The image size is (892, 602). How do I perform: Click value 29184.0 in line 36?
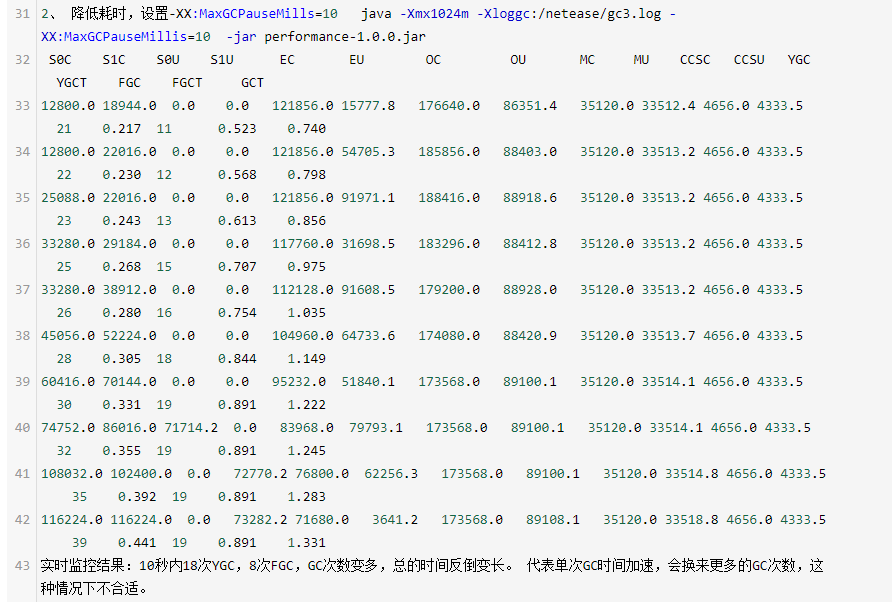click(129, 244)
